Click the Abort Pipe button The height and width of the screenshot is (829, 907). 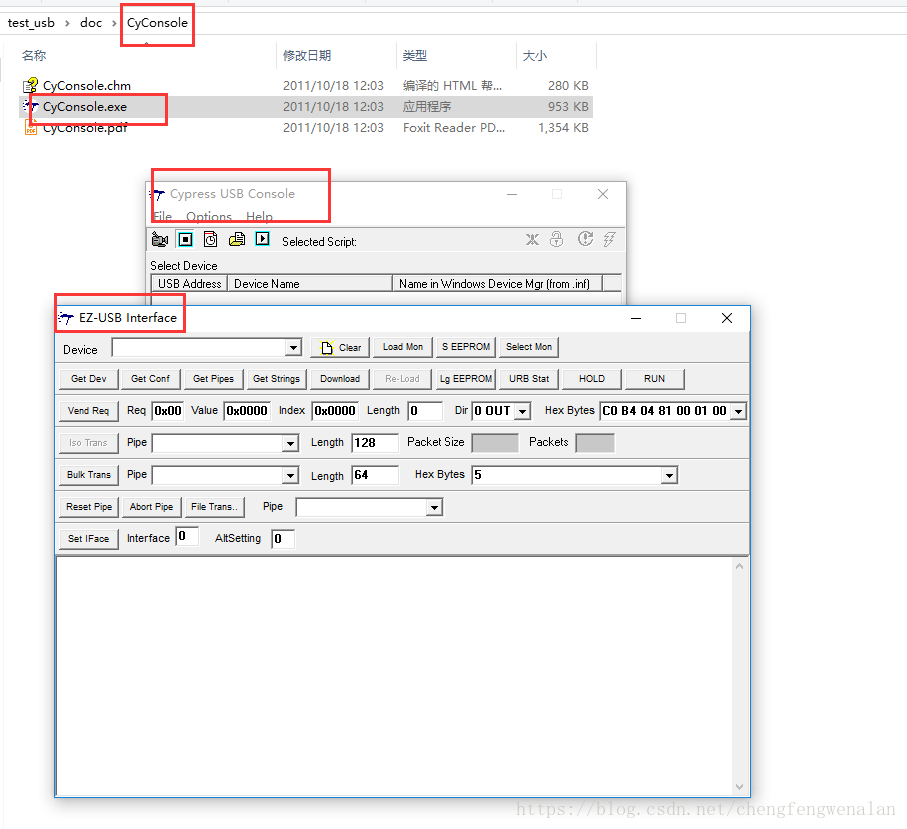152,507
